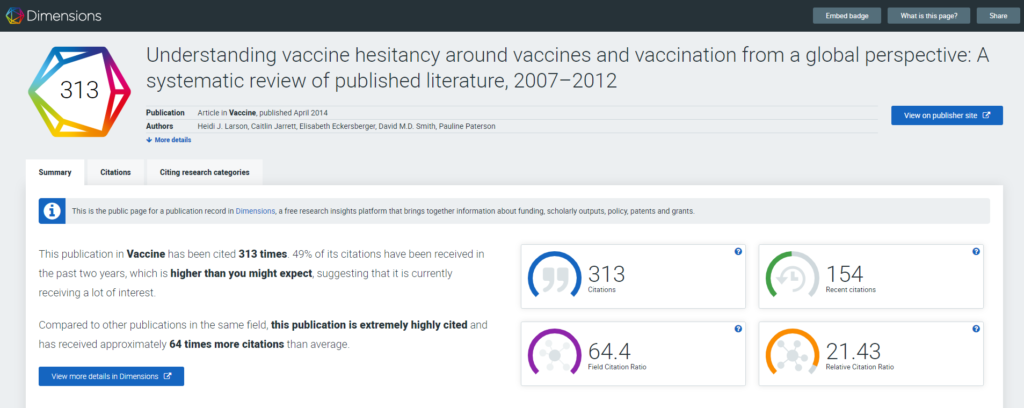Click the Embed badge button
Image resolution: width=1024 pixels, height=408 pixels.
click(x=847, y=16)
